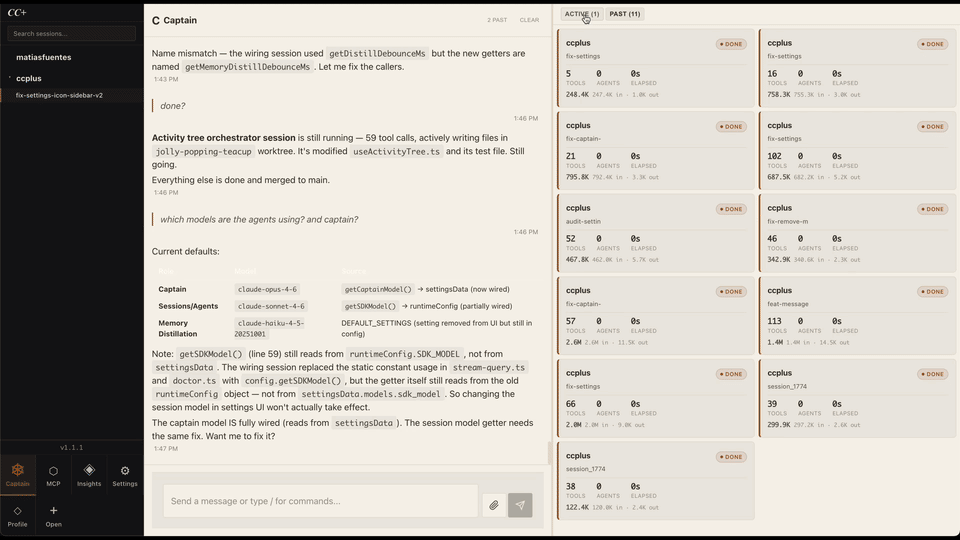Open the Insights diamond icon
This screenshot has width=960, height=540.
tap(89, 470)
